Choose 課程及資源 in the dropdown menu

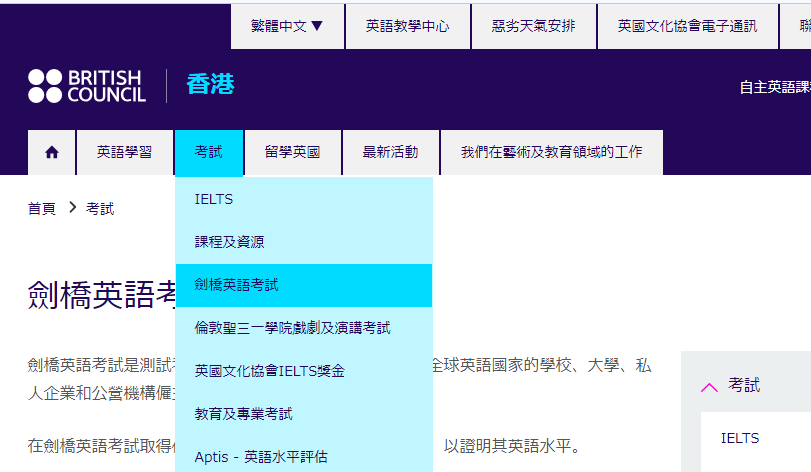[x=304, y=242]
